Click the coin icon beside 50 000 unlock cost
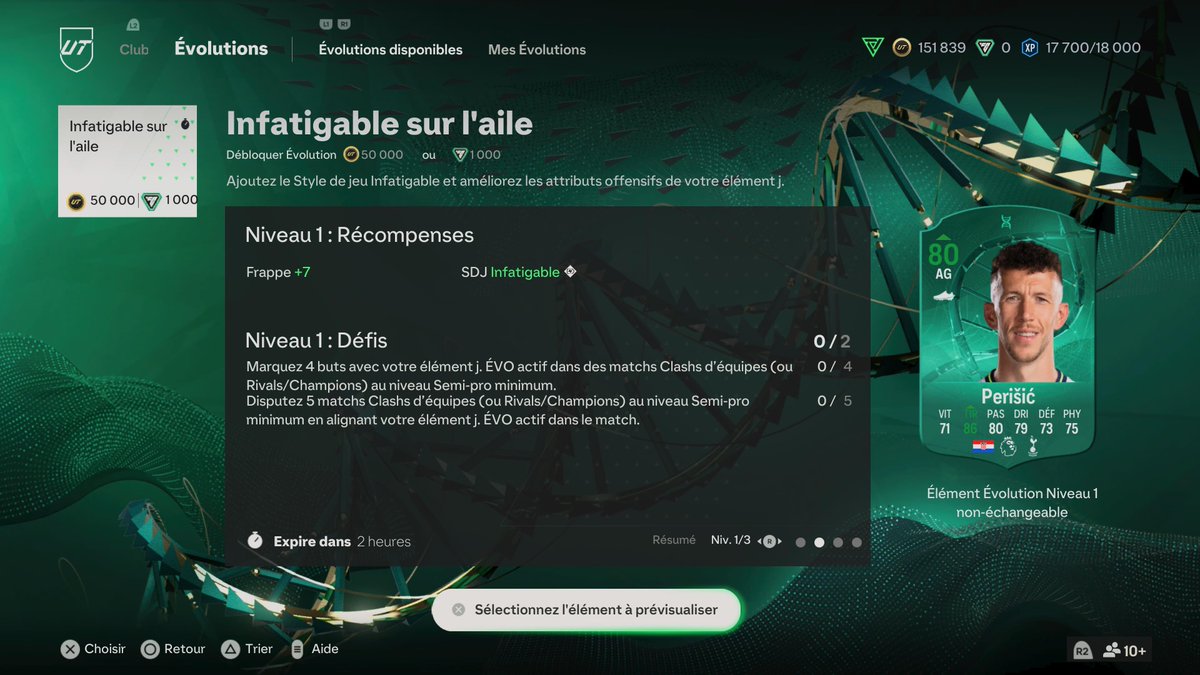1200x675 pixels. [x=350, y=155]
